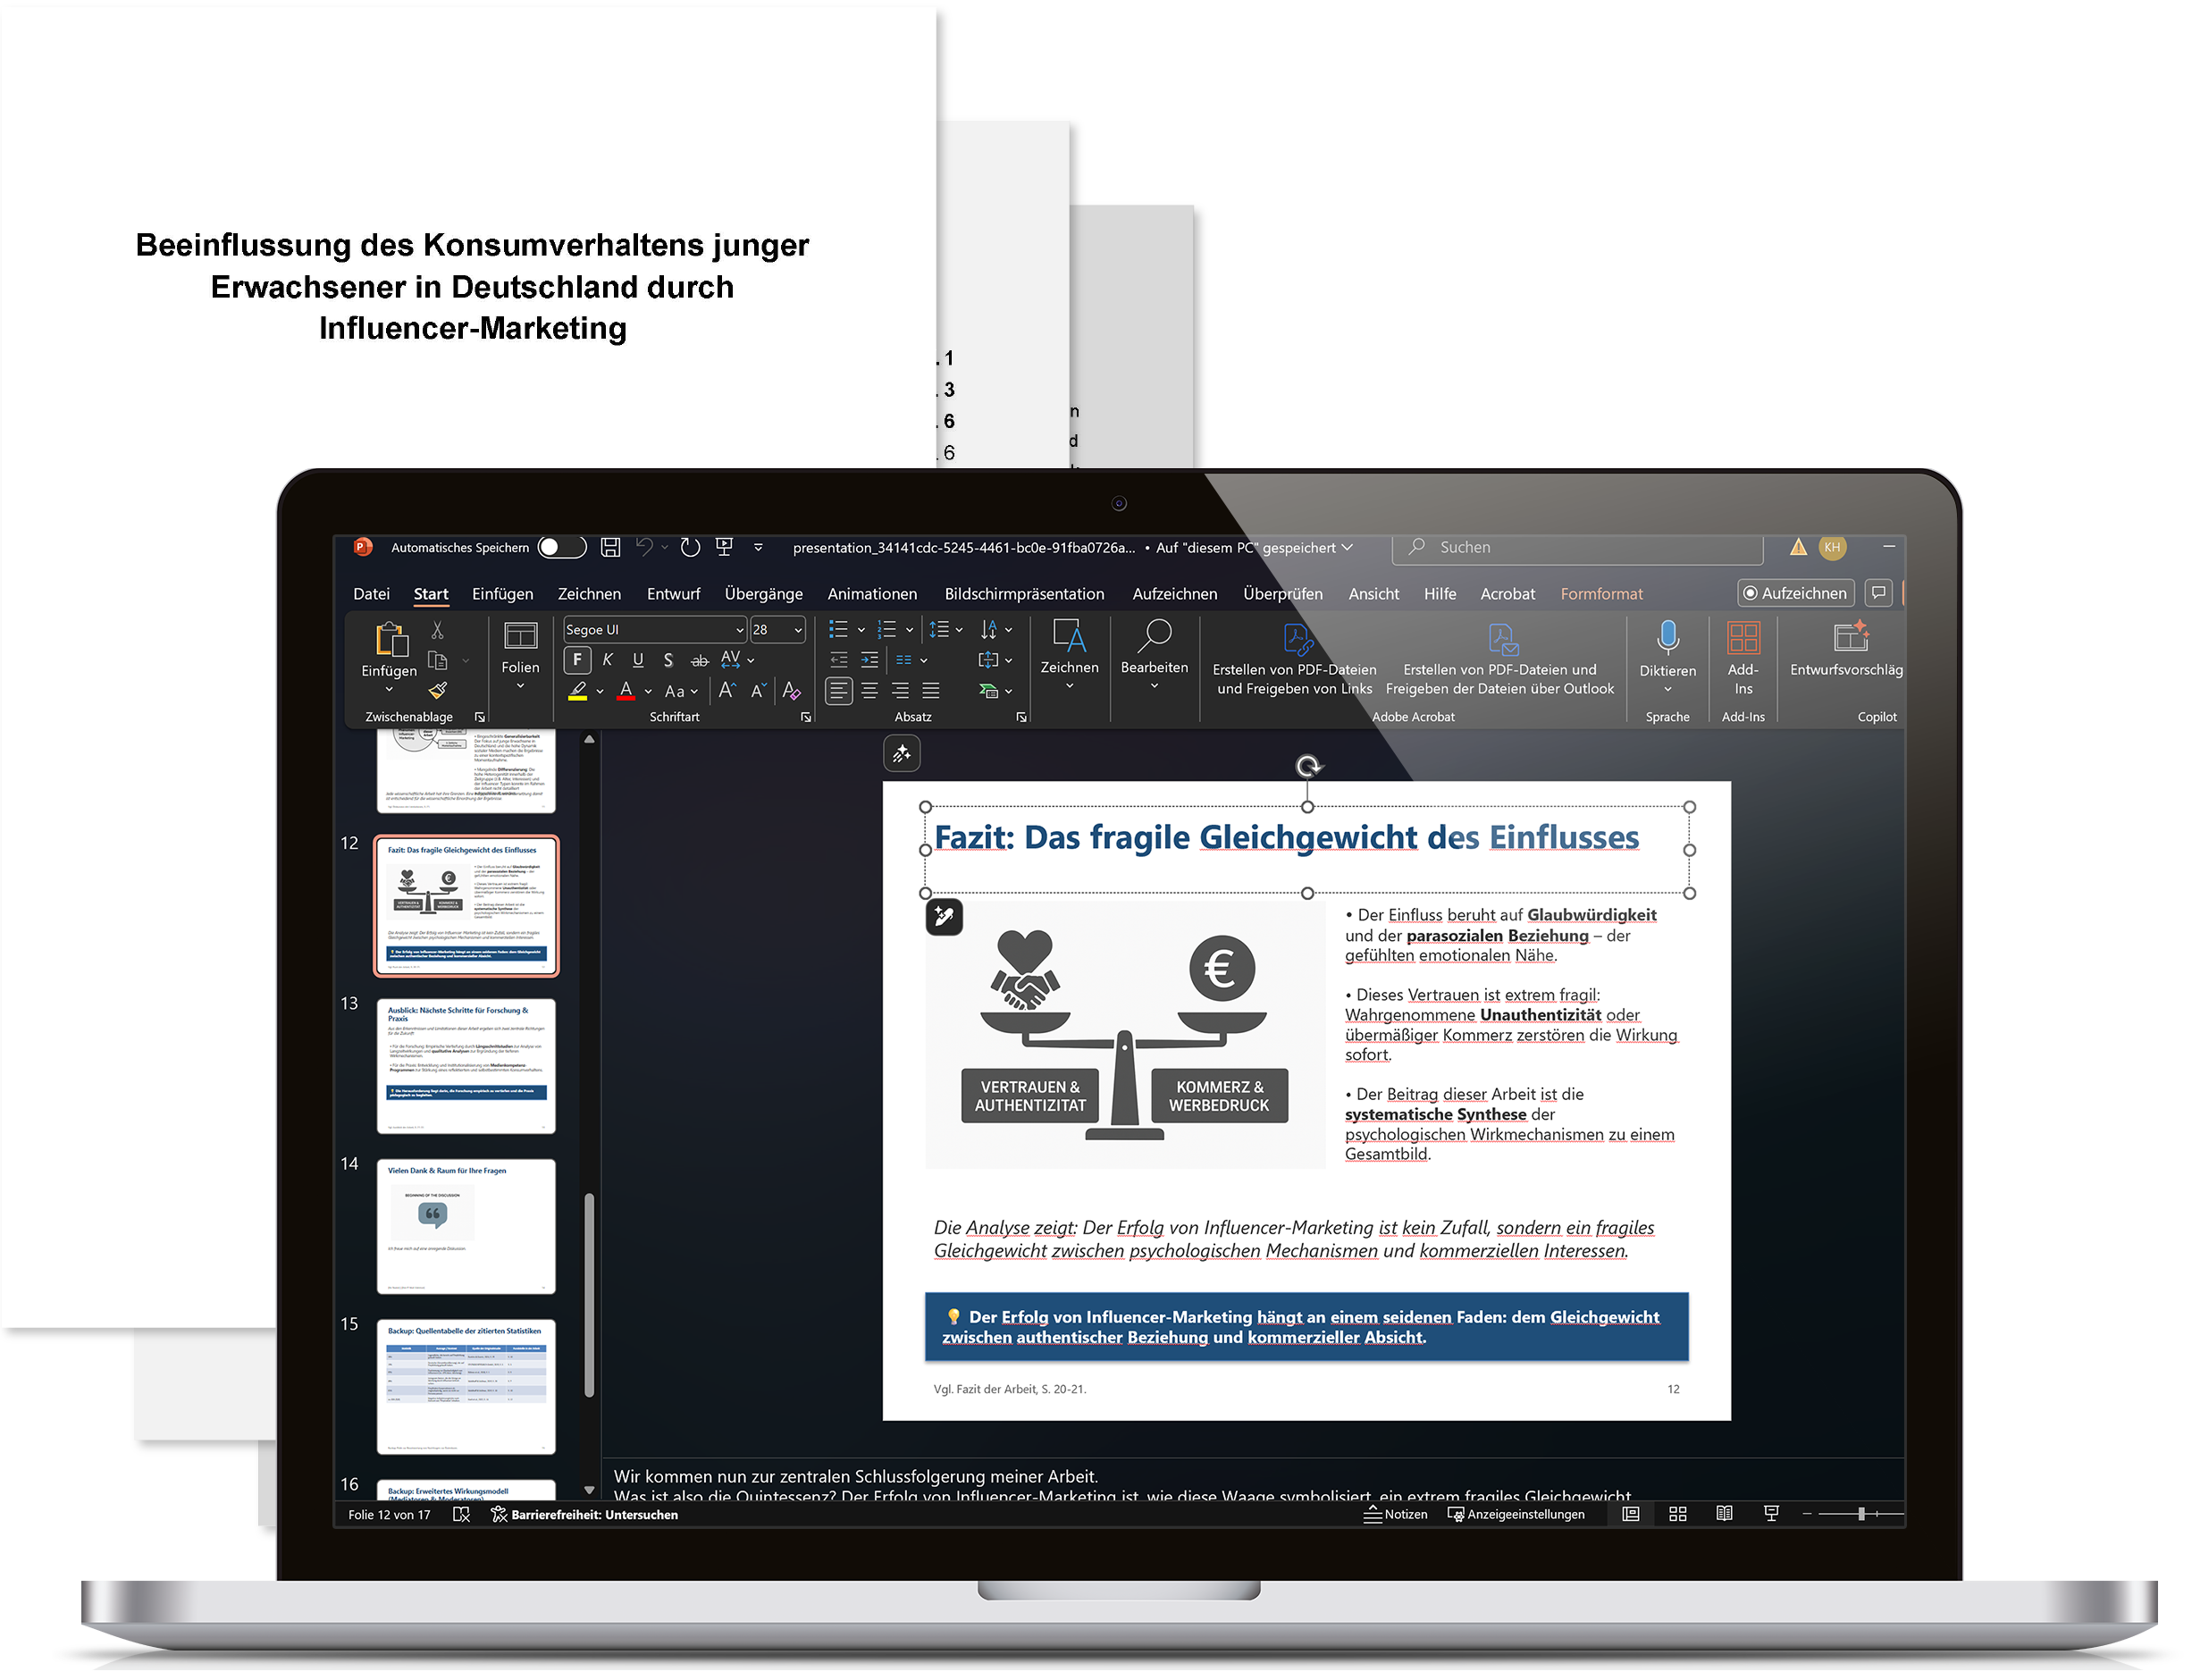Image resolution: width=2192 pixels, height=1680 pixels.
Task: Select slide 13 thumbnail in the panel
Action: tap(466, 1066)
